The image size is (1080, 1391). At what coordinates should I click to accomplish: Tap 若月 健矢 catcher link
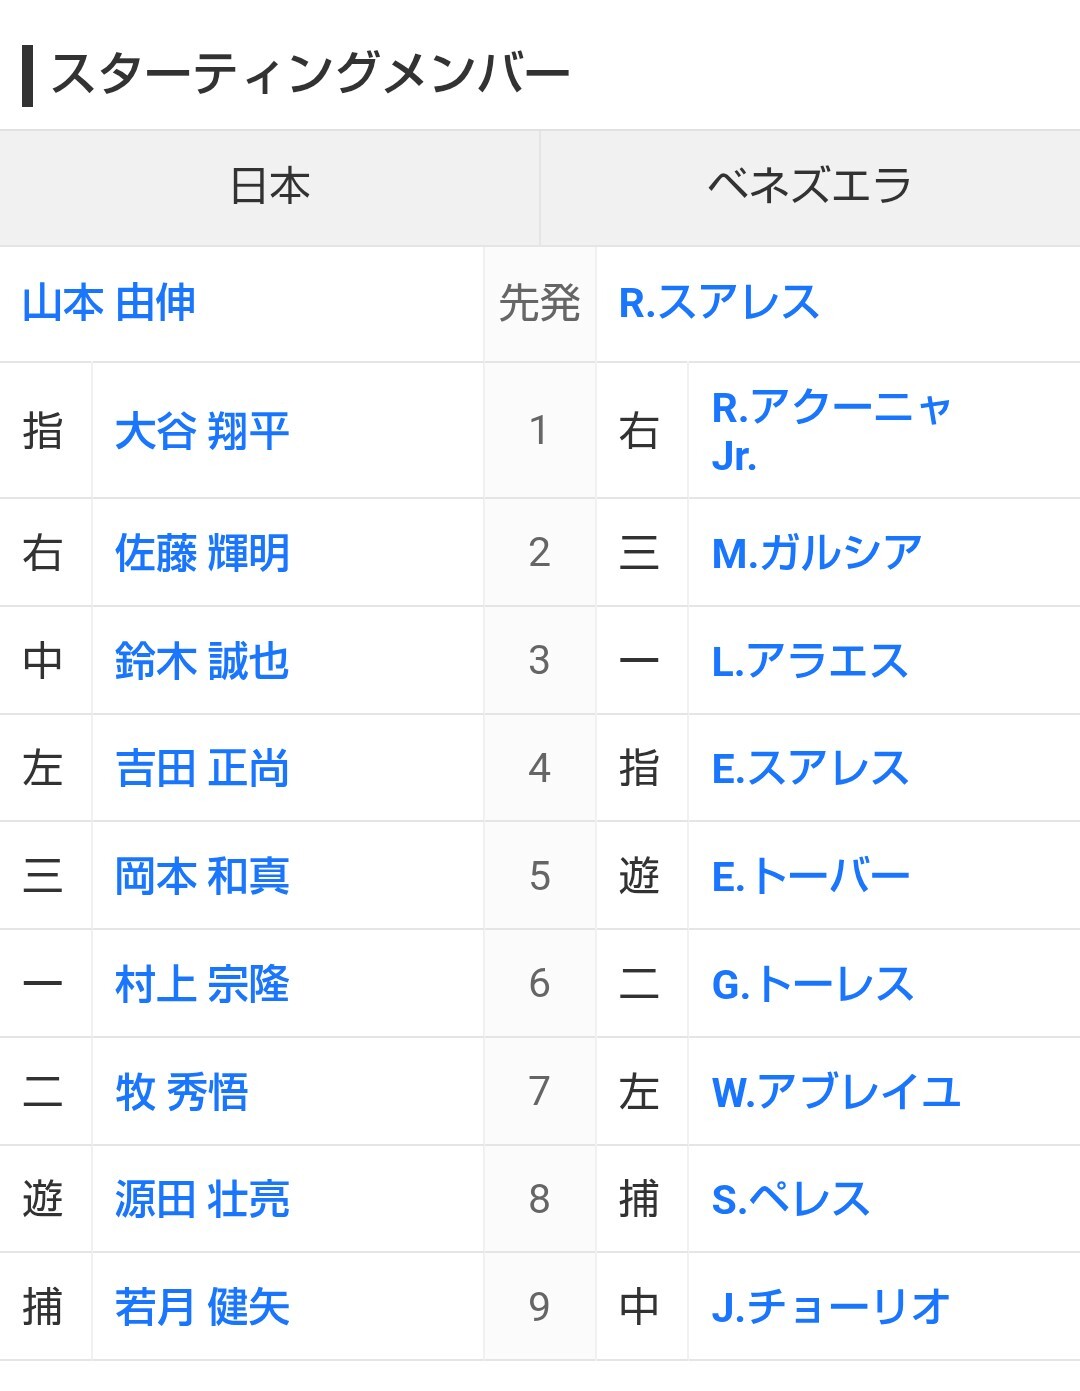[202, 1307]
